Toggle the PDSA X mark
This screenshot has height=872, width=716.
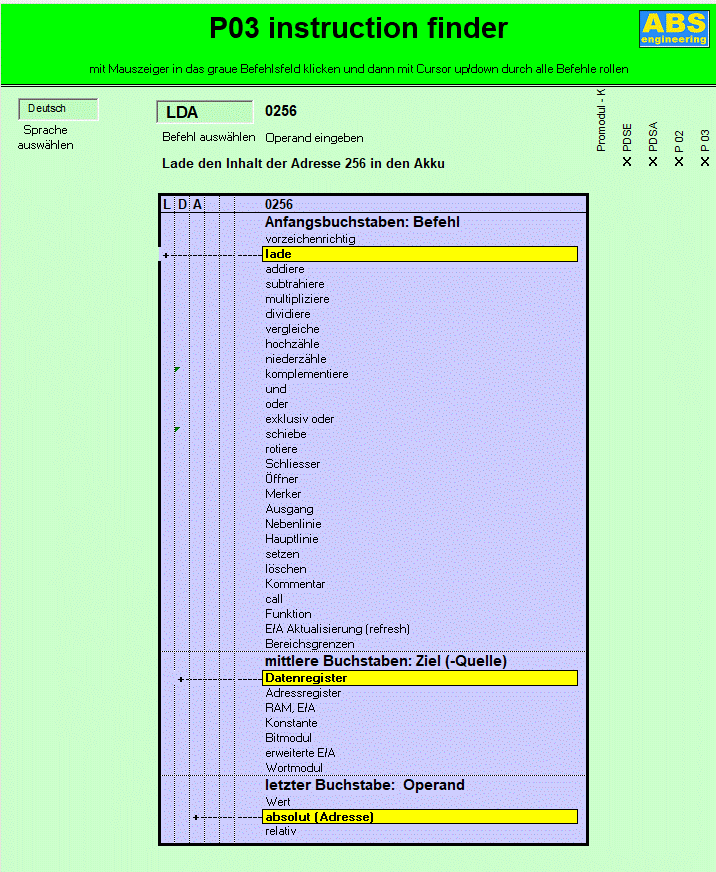tap(653, 161)
